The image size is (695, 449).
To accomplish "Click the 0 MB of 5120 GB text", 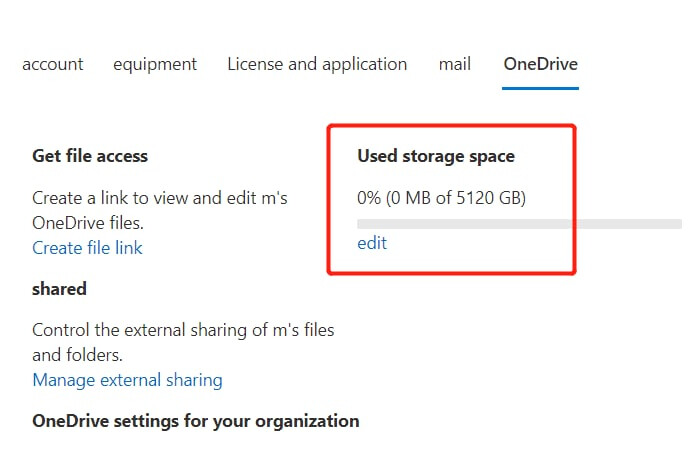I will point(455,198).
